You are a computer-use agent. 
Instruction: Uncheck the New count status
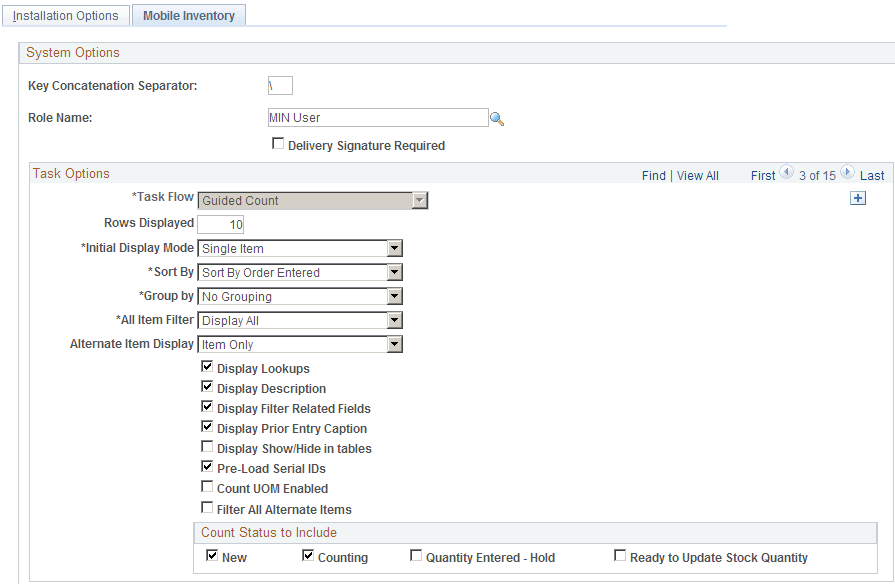pyautogui.click(x=211, y=556)
